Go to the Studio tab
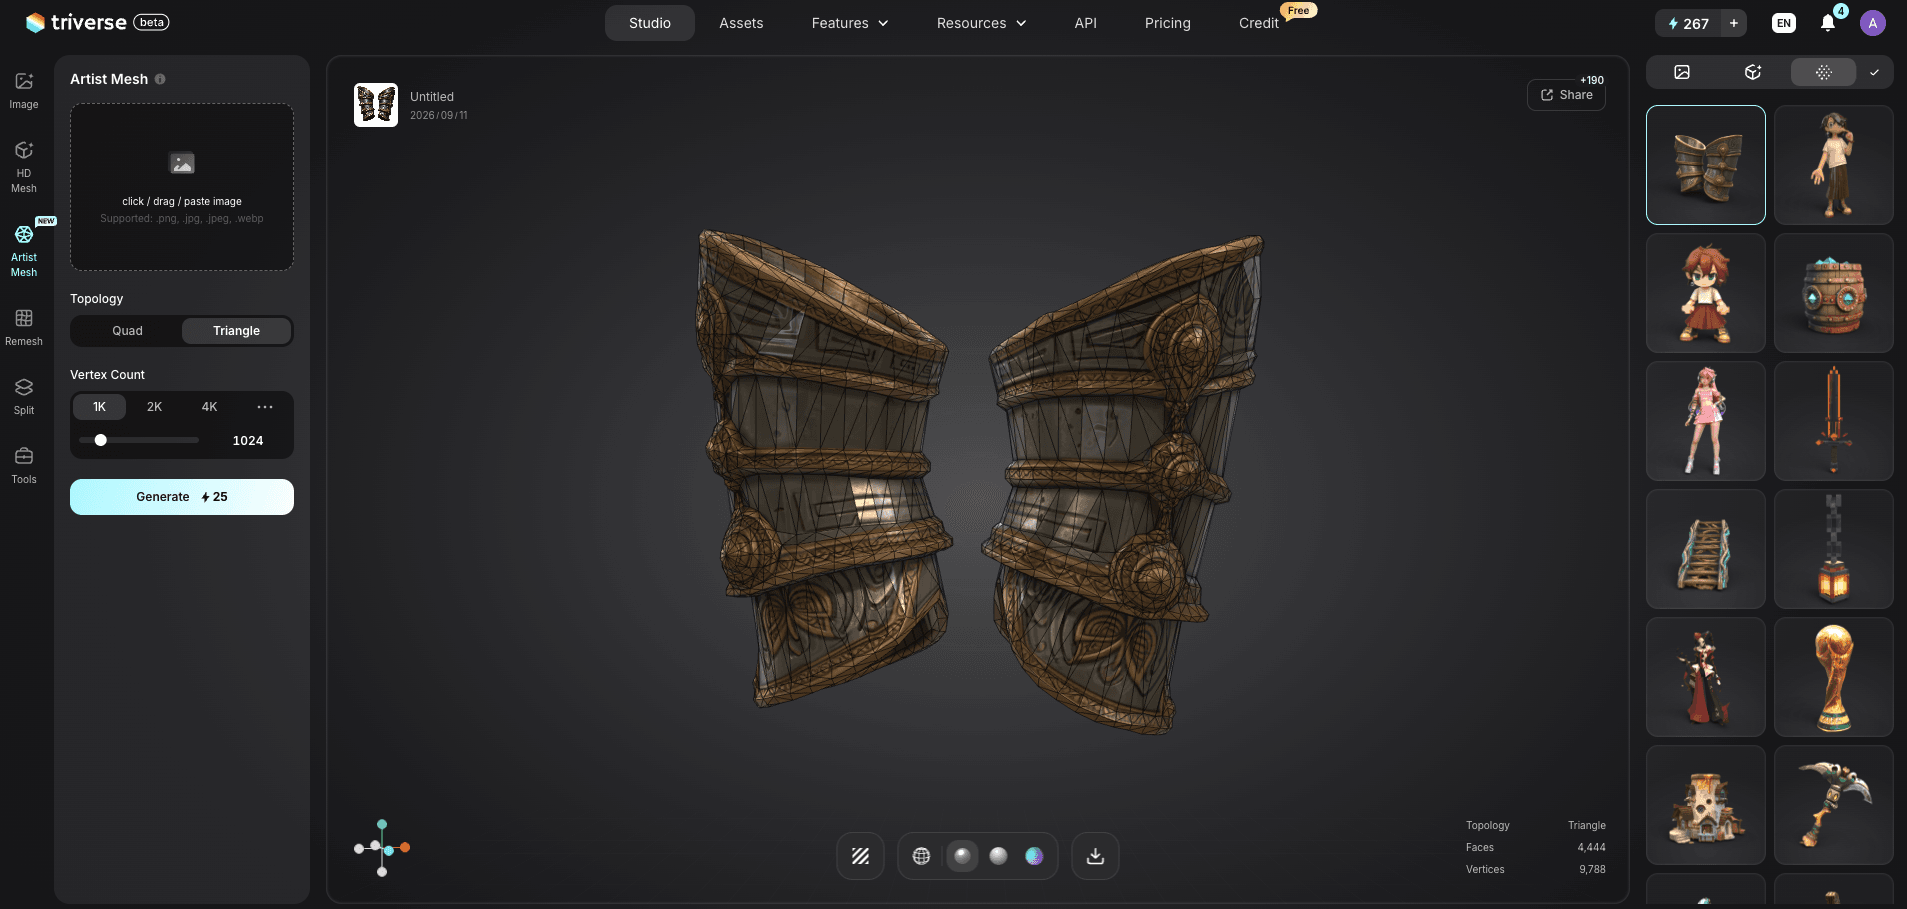Viewport: 1907px width, 909px height. click(650, 23)
